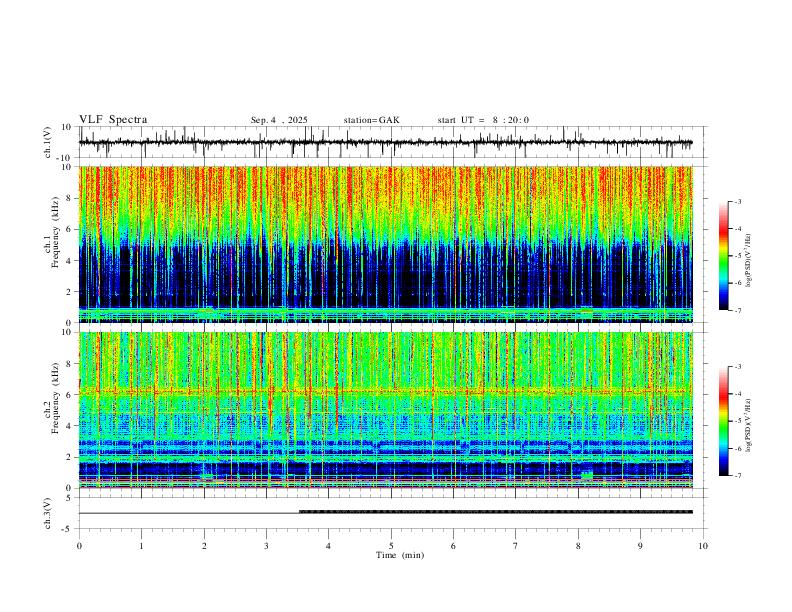Click inside the ch.2 frequency spectrogram

tap(386, 410)
